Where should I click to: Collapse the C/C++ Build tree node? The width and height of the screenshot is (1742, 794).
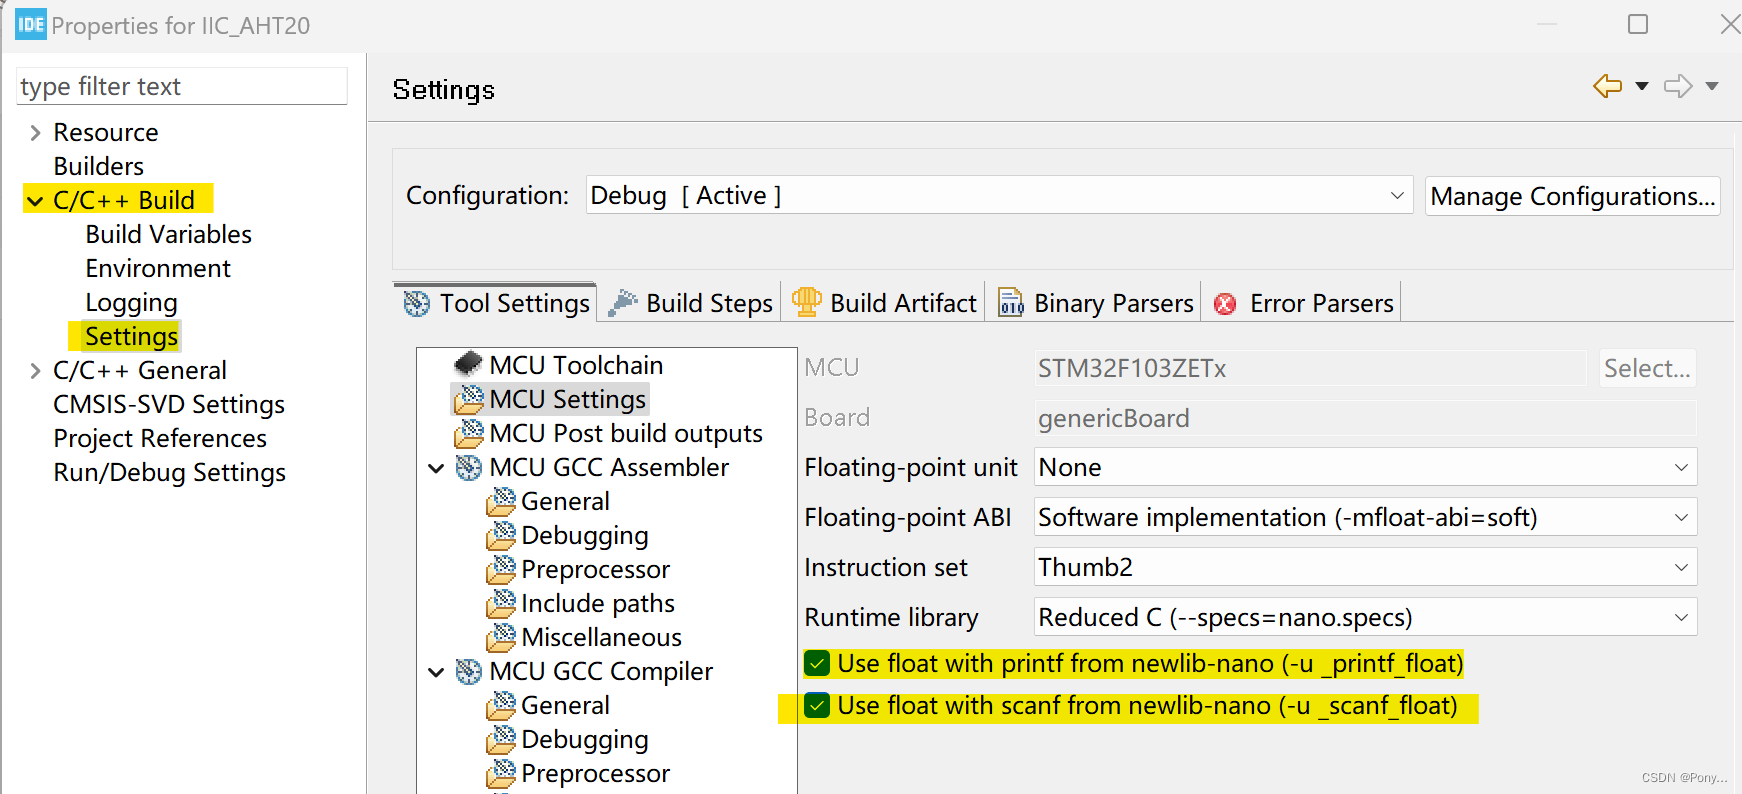click(35, 201)
